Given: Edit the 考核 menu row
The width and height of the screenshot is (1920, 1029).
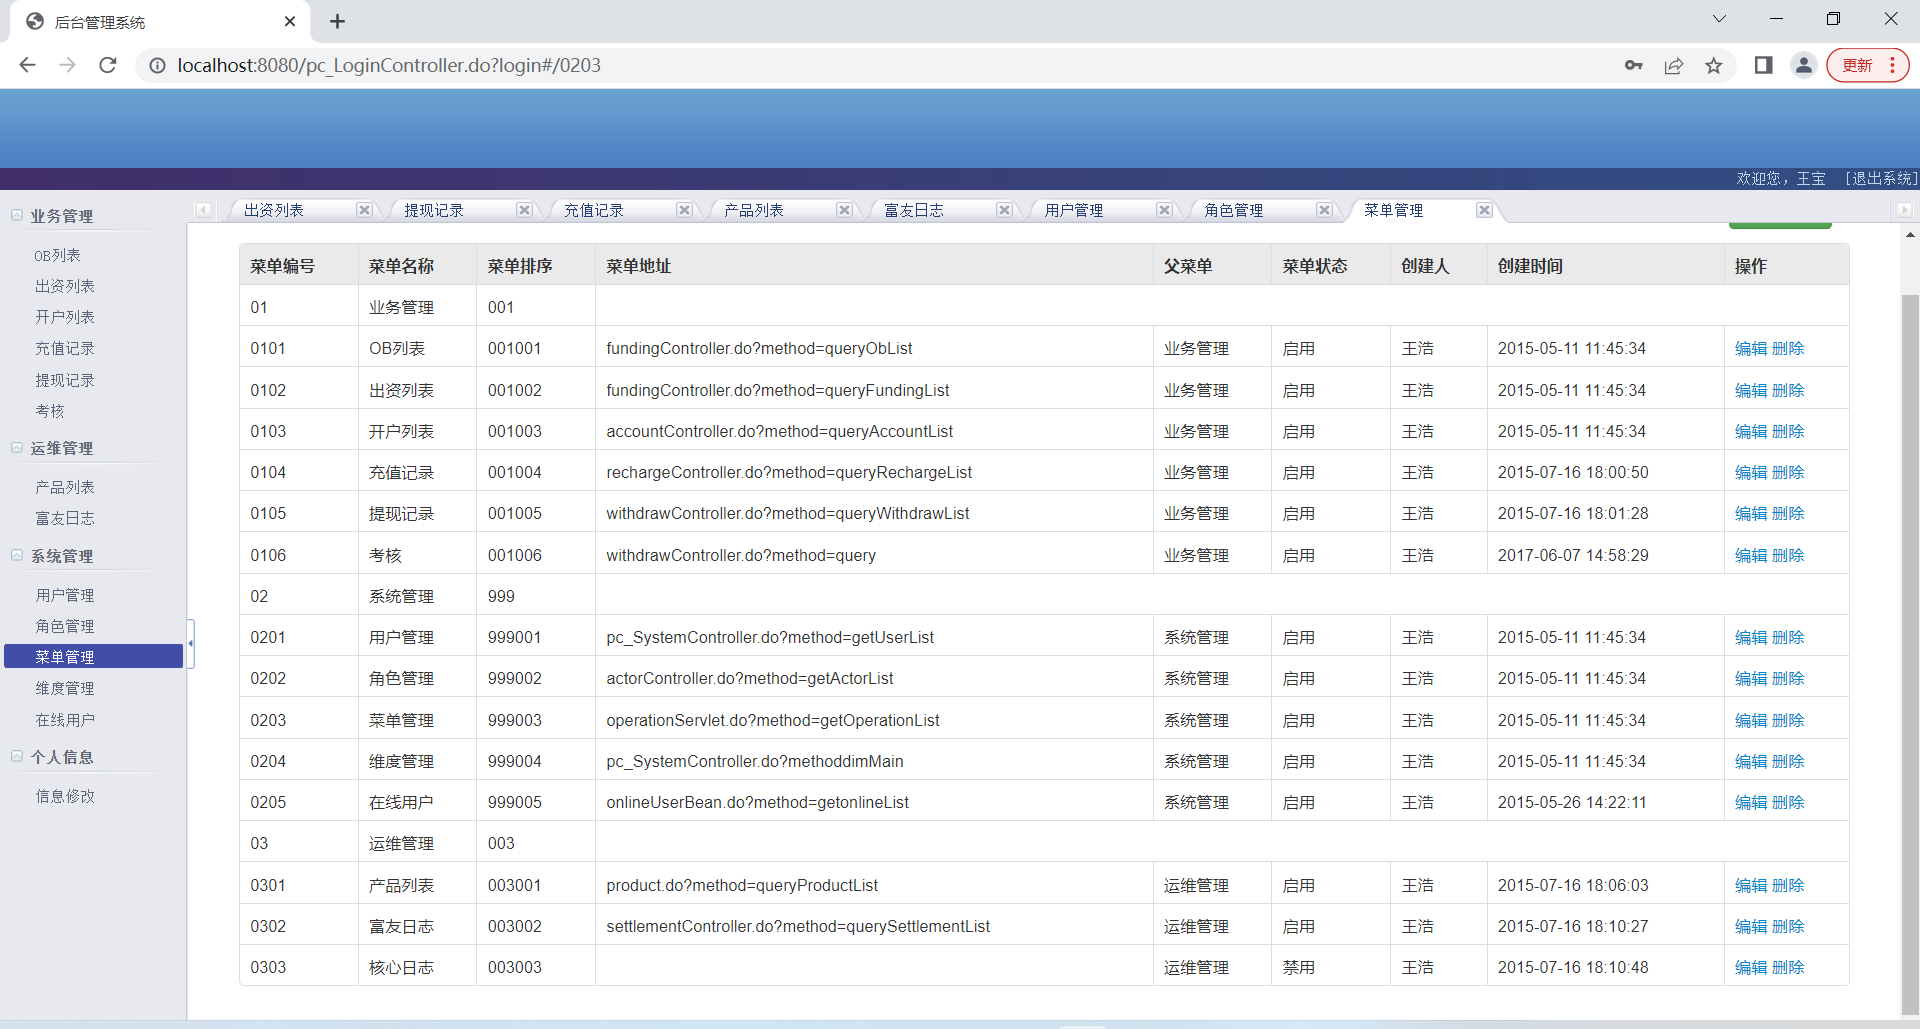Looking at the screenshot, I should point(1750,555).
